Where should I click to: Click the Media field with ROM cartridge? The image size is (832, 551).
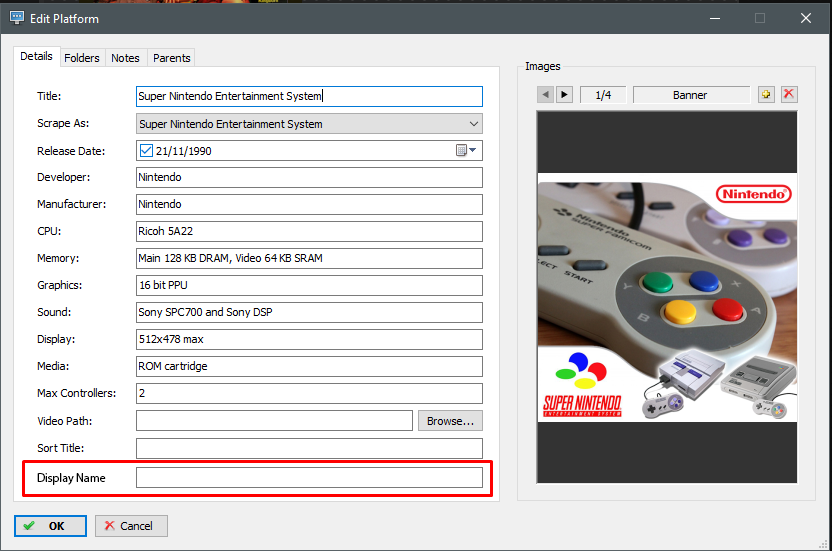tap(309, 366)
